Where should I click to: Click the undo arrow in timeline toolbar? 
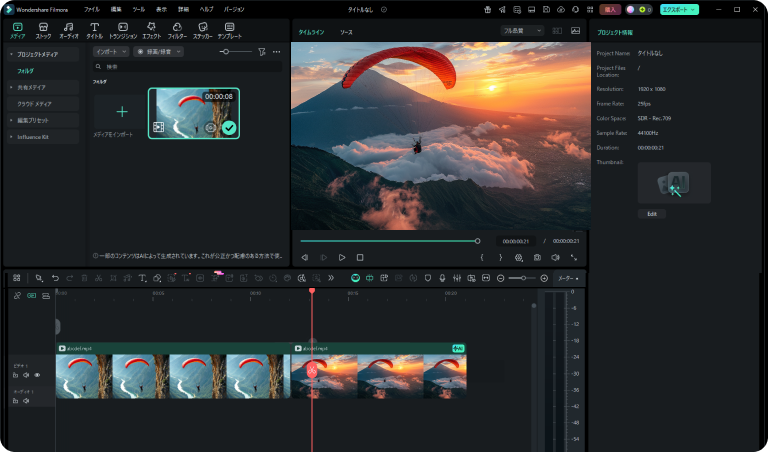(55, 278)
